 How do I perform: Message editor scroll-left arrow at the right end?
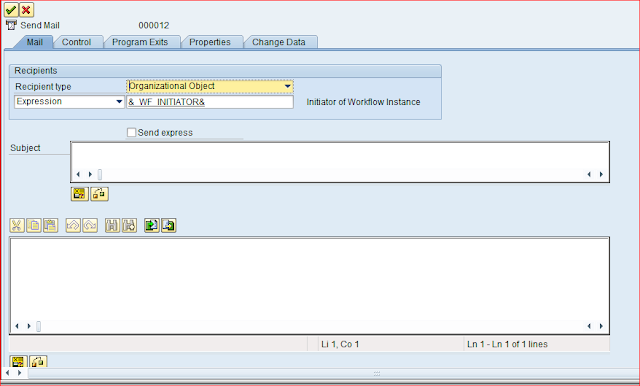(589, 326)
